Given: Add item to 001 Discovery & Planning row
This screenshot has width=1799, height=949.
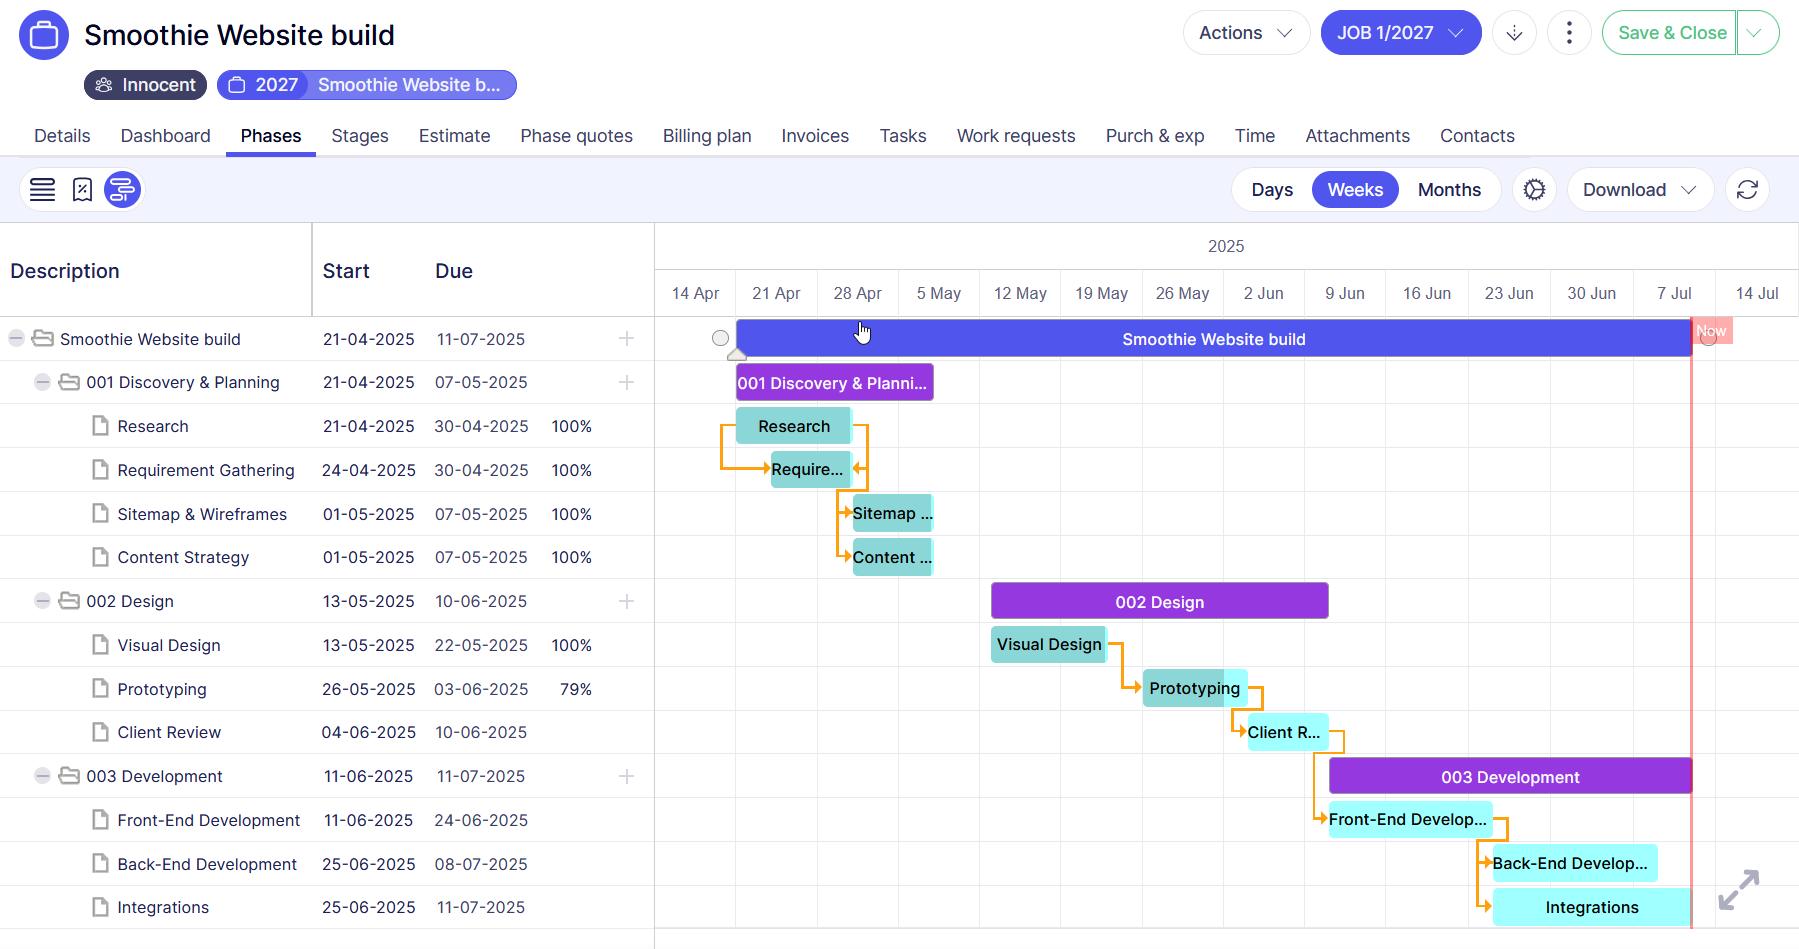Looking at the screenshot, I should pyautogui.click(x=626, y=383).
